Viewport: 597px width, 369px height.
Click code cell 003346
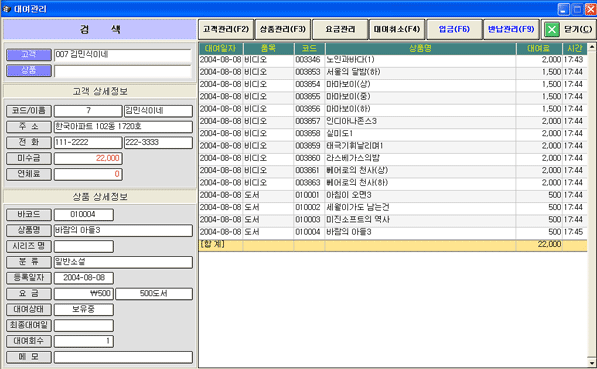[x=308, y=60]
